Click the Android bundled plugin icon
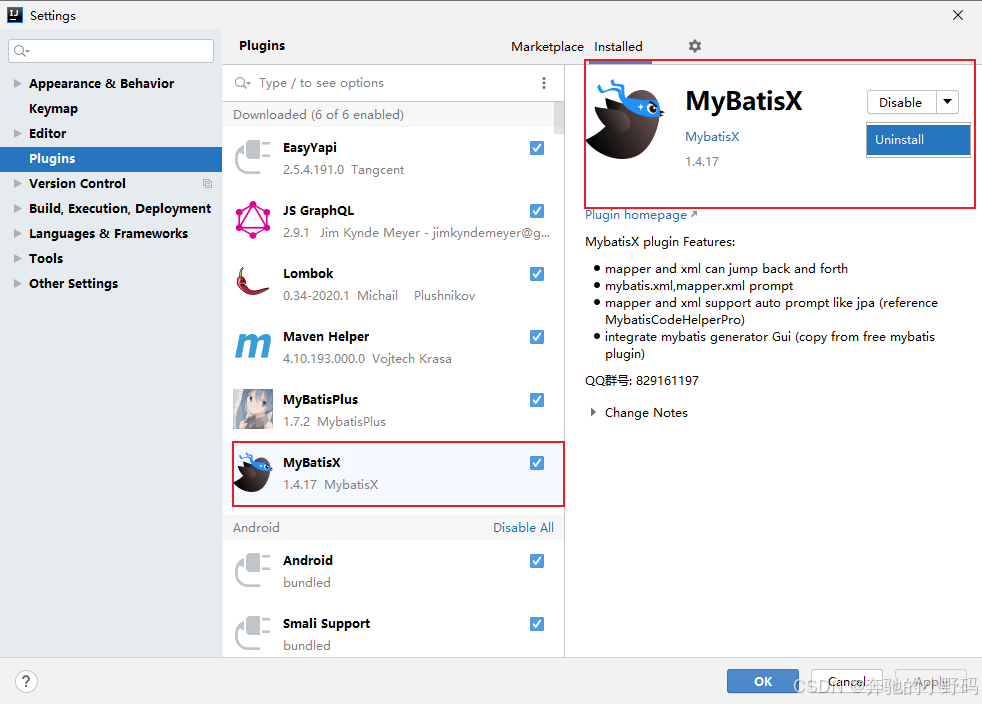Image resolution: width=982 pixels, height=704 pixels. point(252,570)
